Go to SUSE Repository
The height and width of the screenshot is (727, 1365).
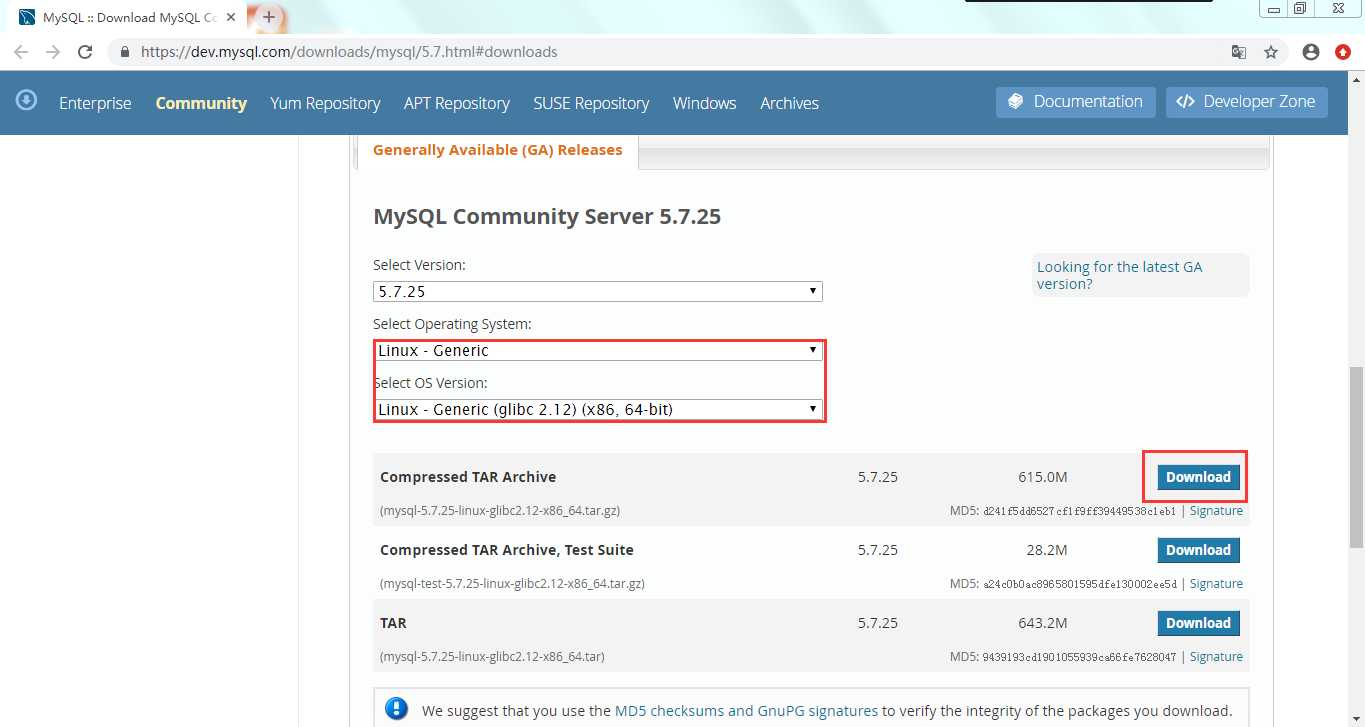(x=591, y=103)
